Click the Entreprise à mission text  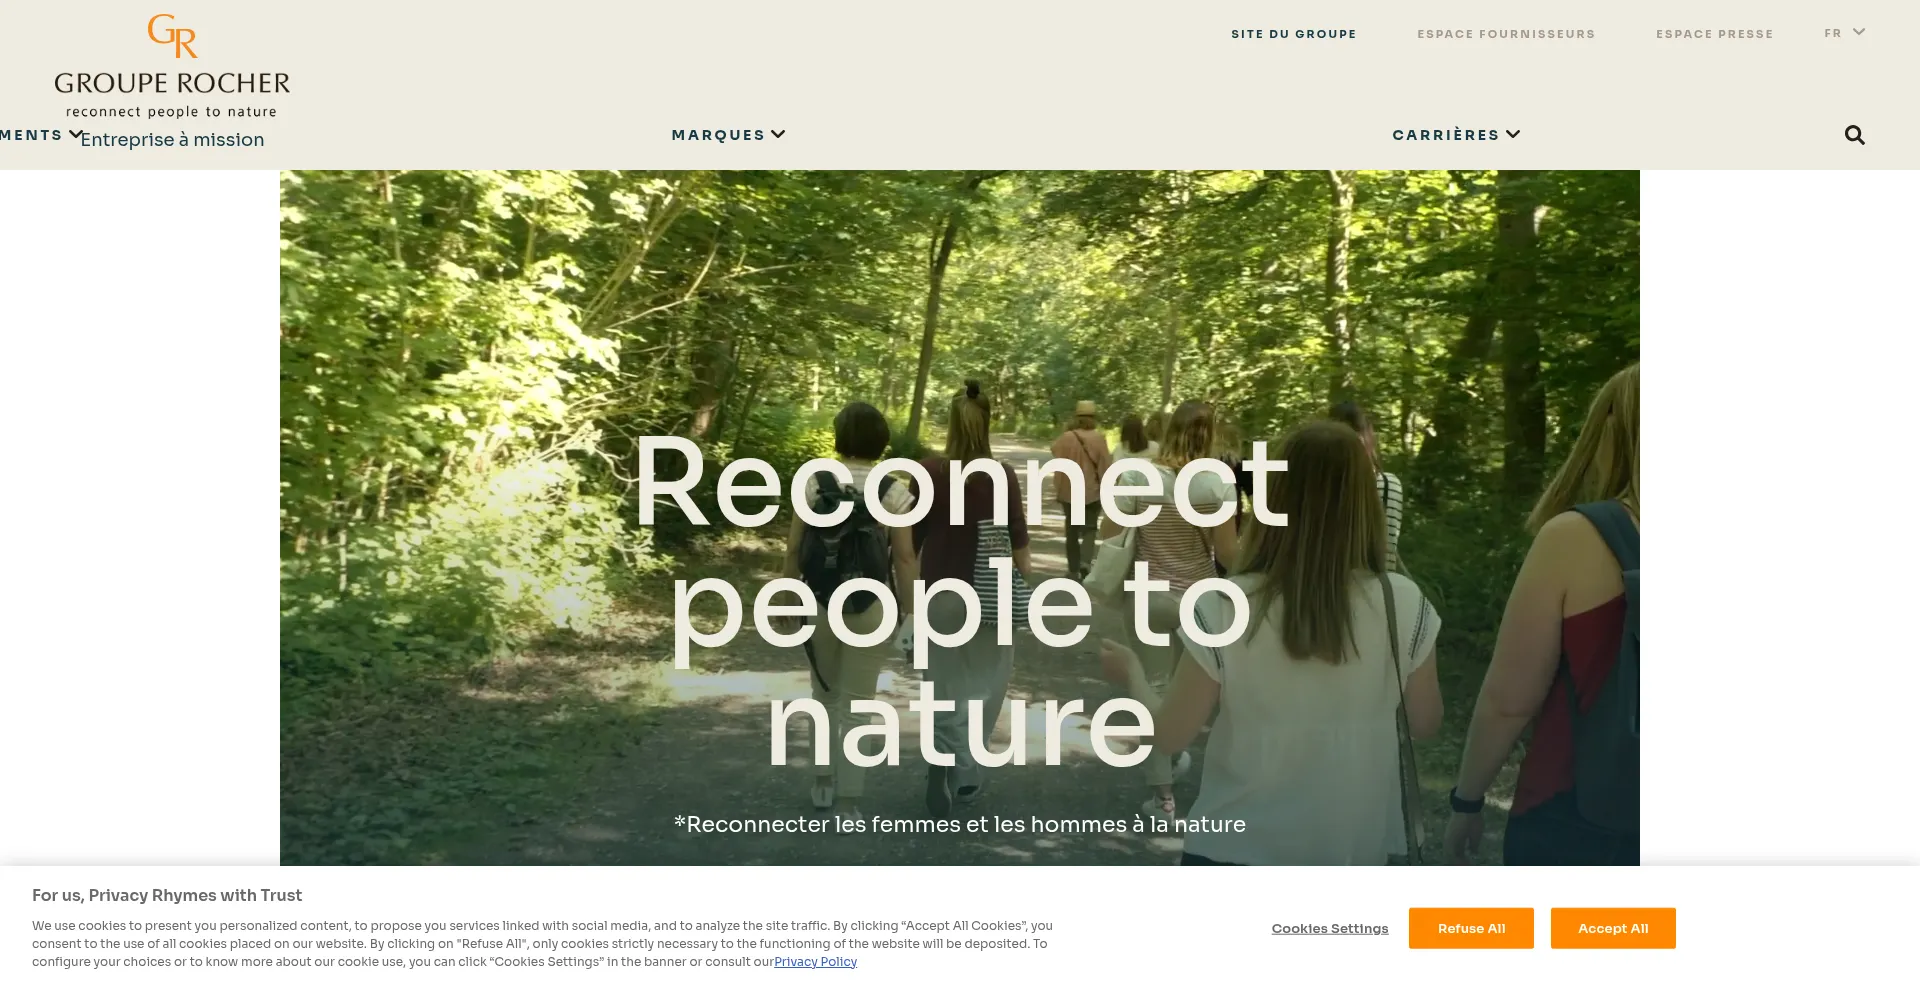coord(172,140)
